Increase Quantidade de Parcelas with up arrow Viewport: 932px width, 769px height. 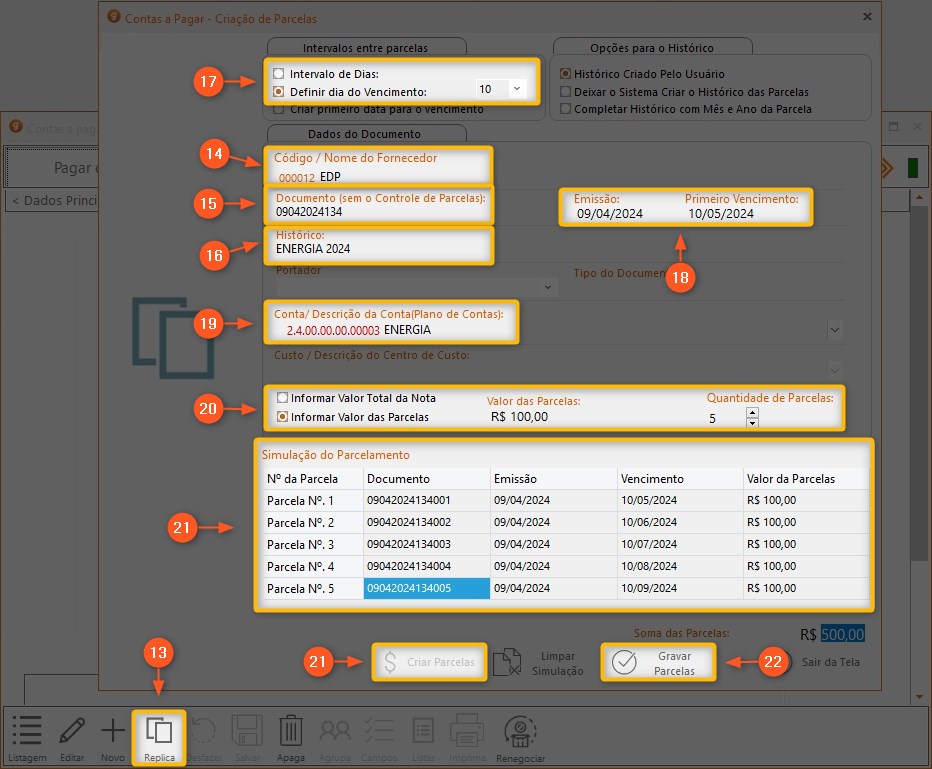tap(752, 412)
